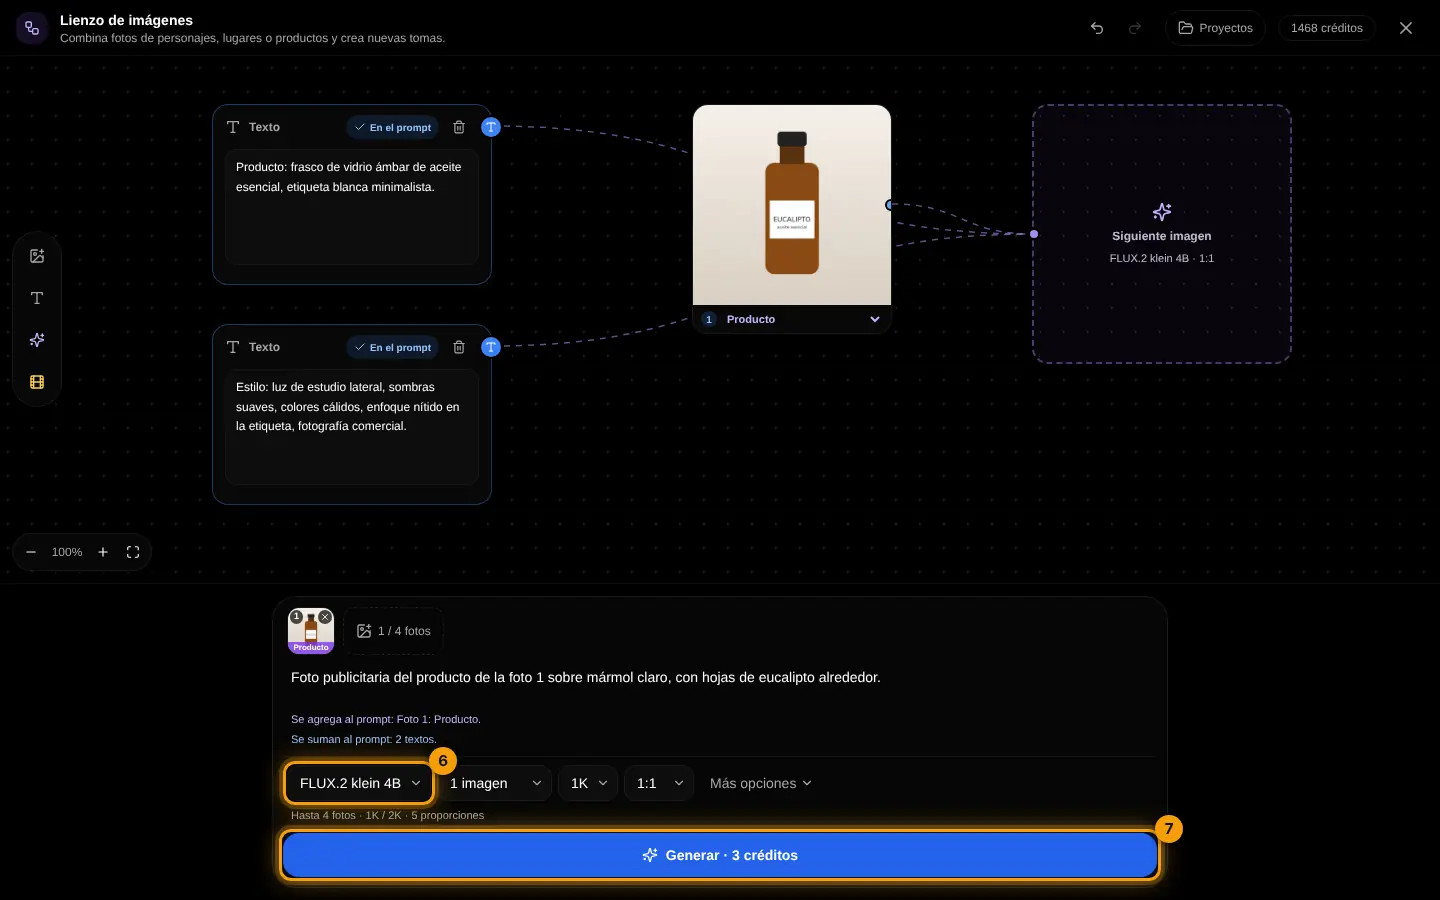The image size is (1440, 900).
Task: Click the "Hasta 4 fotos · 1K / 2K · 5 proporciones" hint
Action: coord(387,815)
